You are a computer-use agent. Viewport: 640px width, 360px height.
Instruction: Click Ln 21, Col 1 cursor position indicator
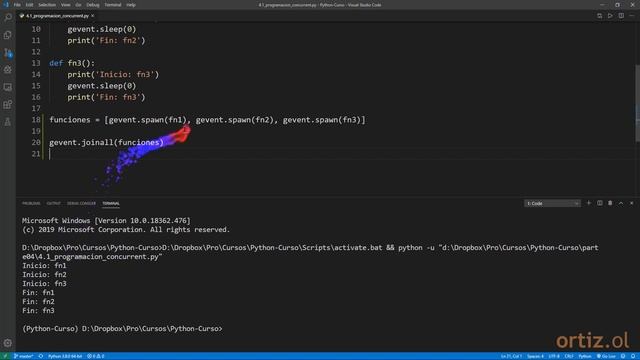click(x=511, y=356)
